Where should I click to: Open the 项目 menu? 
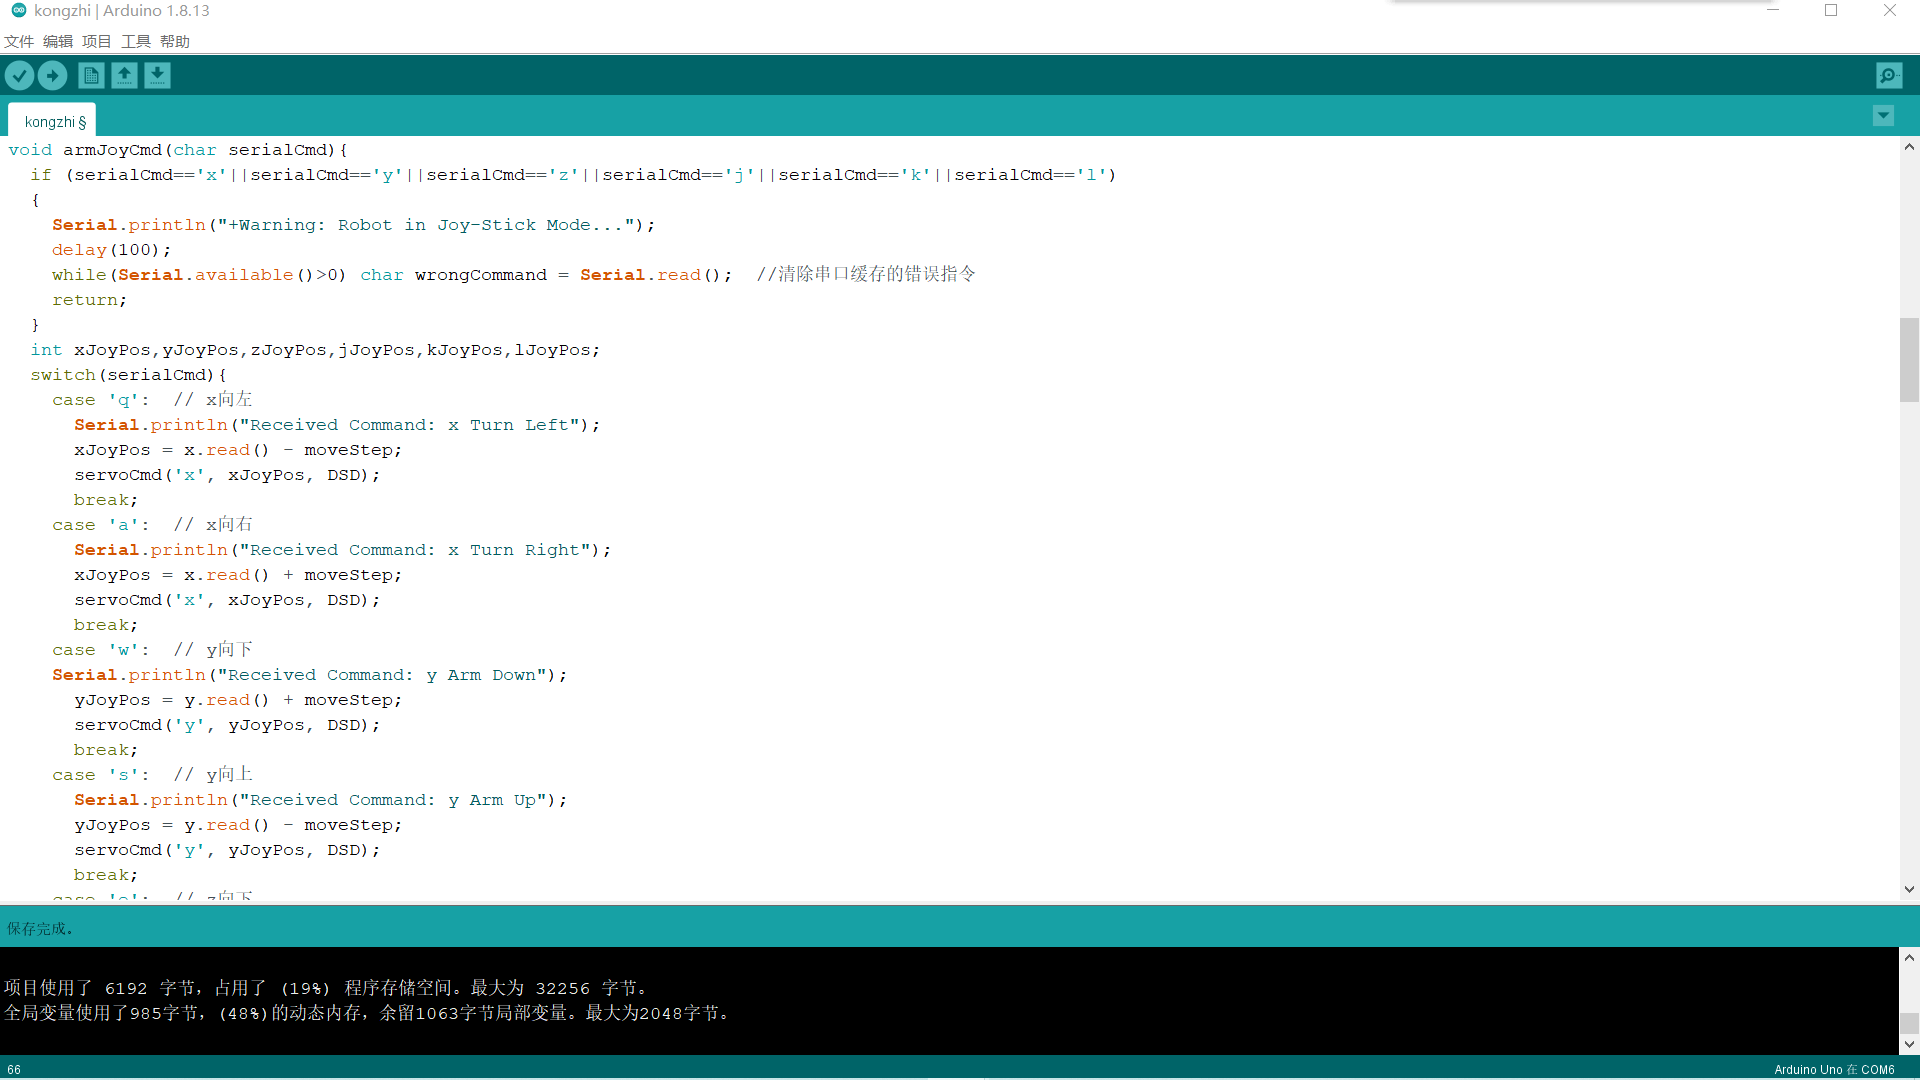click(95, 41)
